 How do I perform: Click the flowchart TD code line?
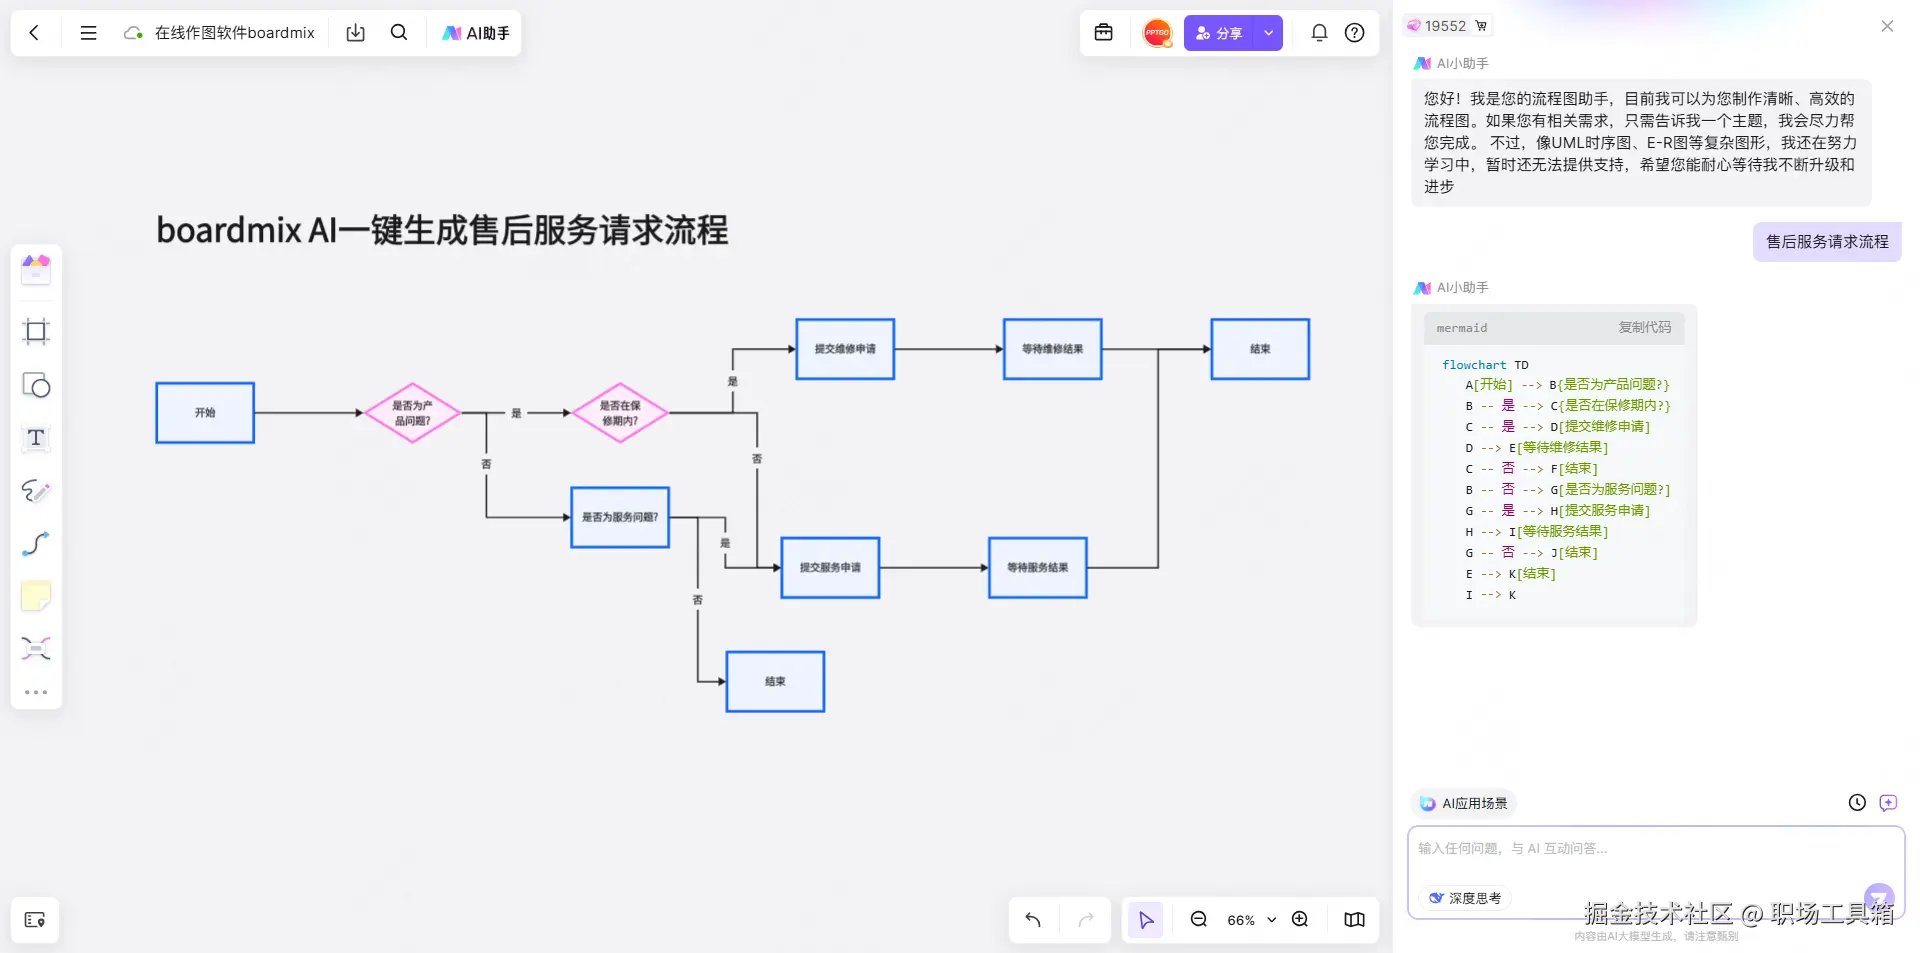tap(1485, 365)
